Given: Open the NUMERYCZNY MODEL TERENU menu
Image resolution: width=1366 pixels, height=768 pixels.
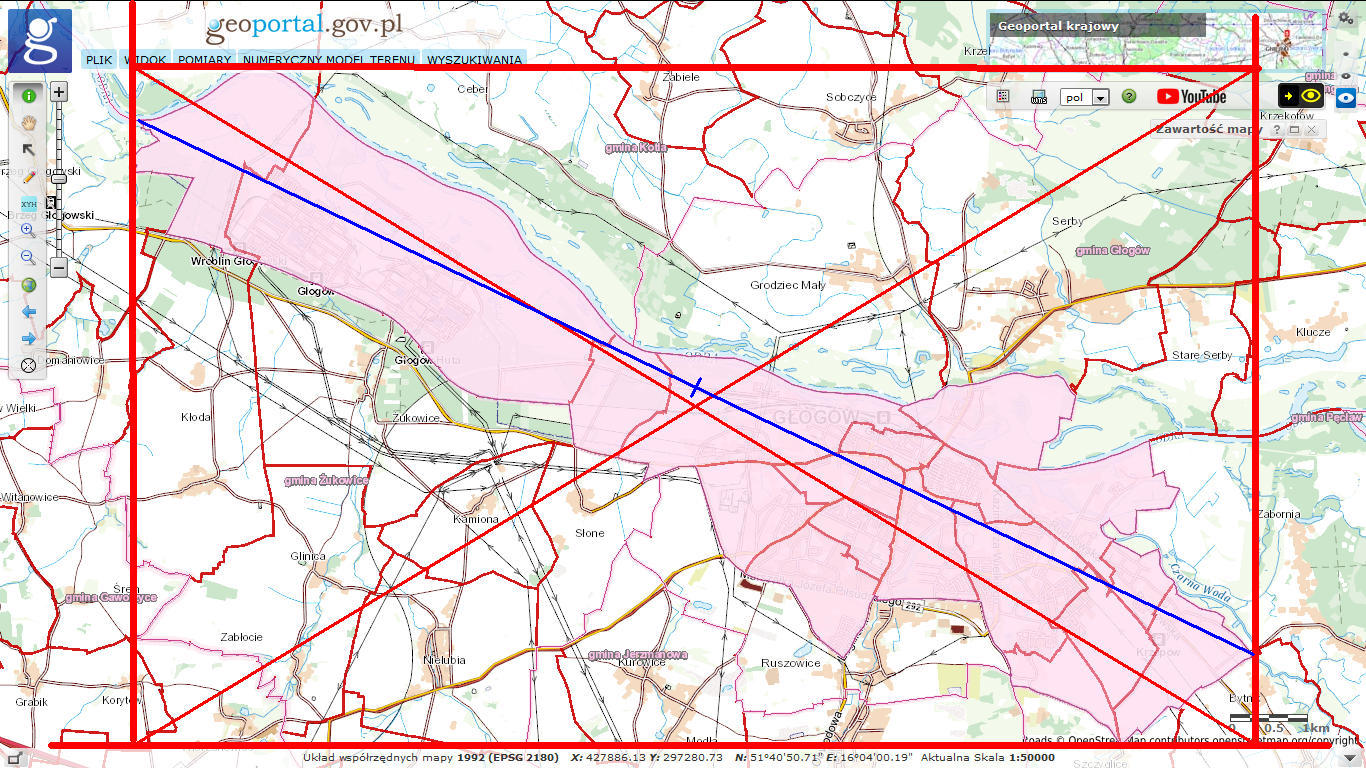Looking at the screenshot, I should 329,59.
